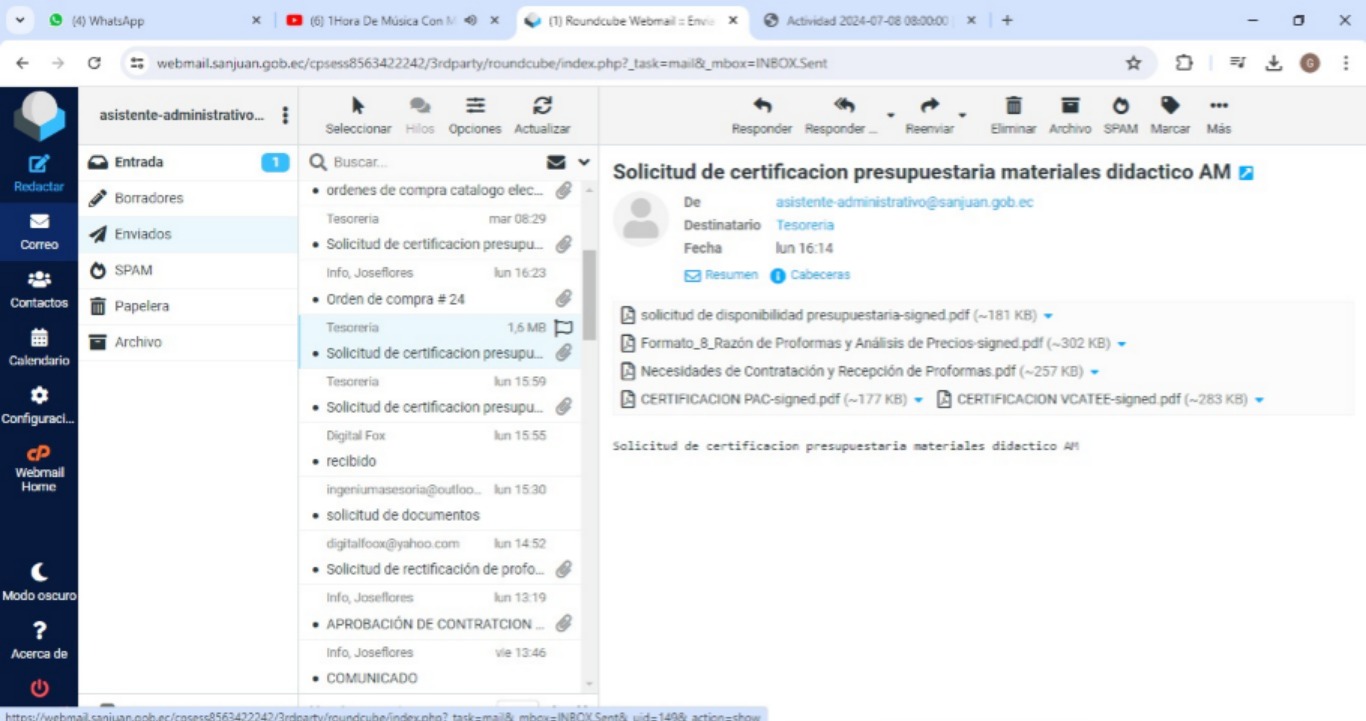Click the Responder reply icon

[x=761, y=106]
